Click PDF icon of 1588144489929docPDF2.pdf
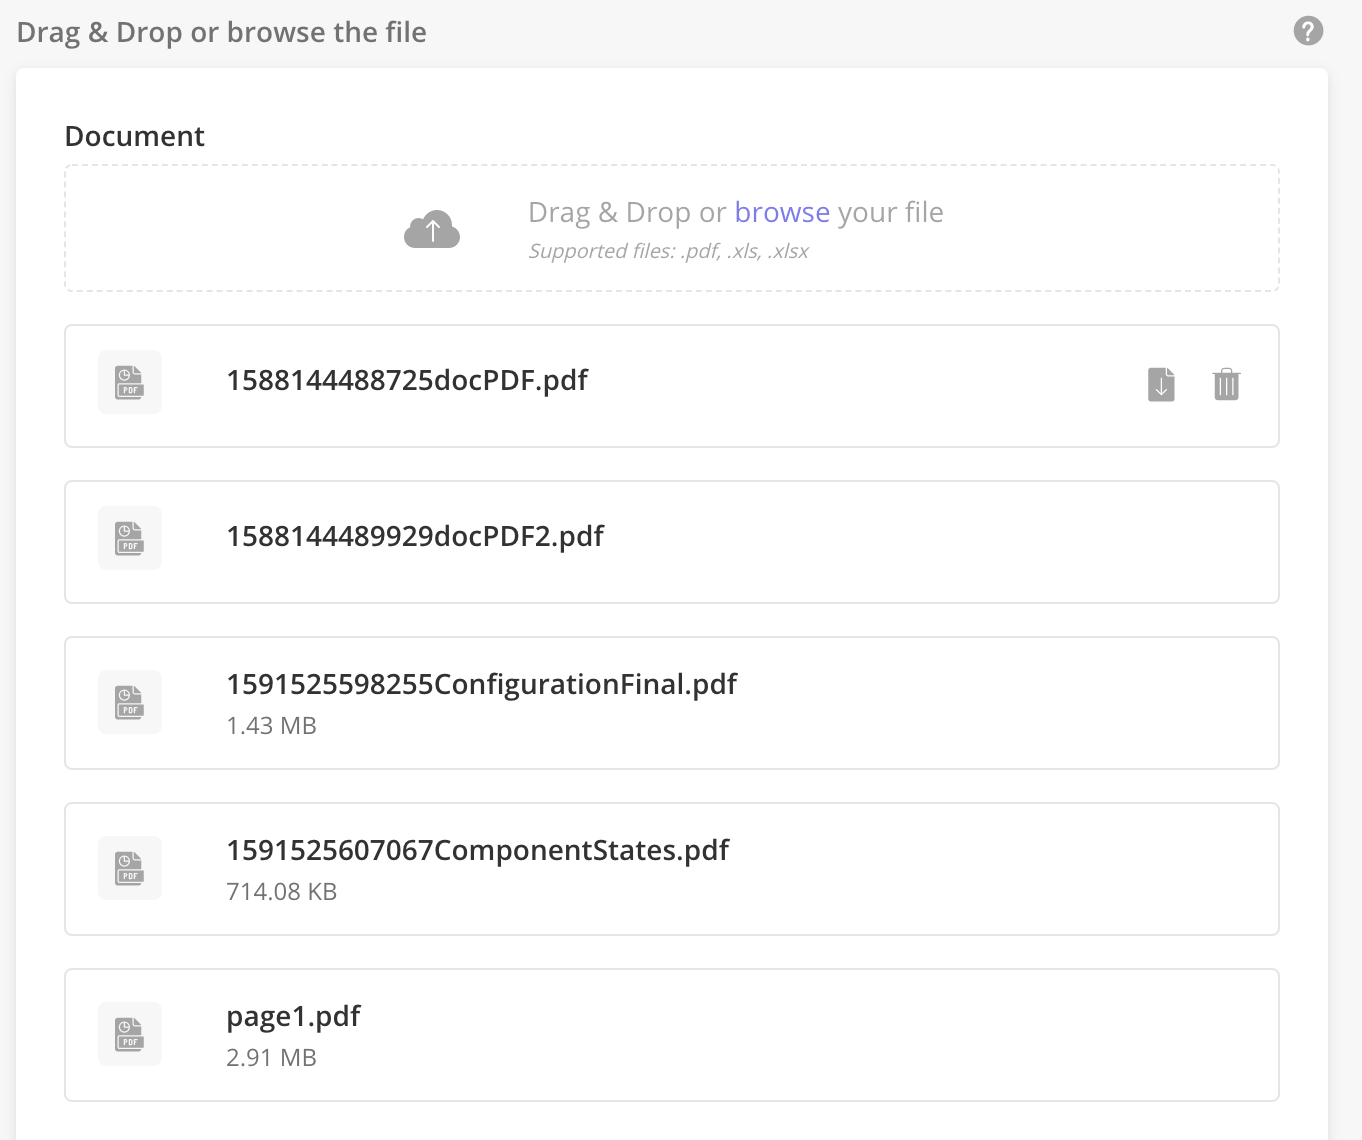The height and width of the screenshot is (1140, 1362). click(130, 538)
